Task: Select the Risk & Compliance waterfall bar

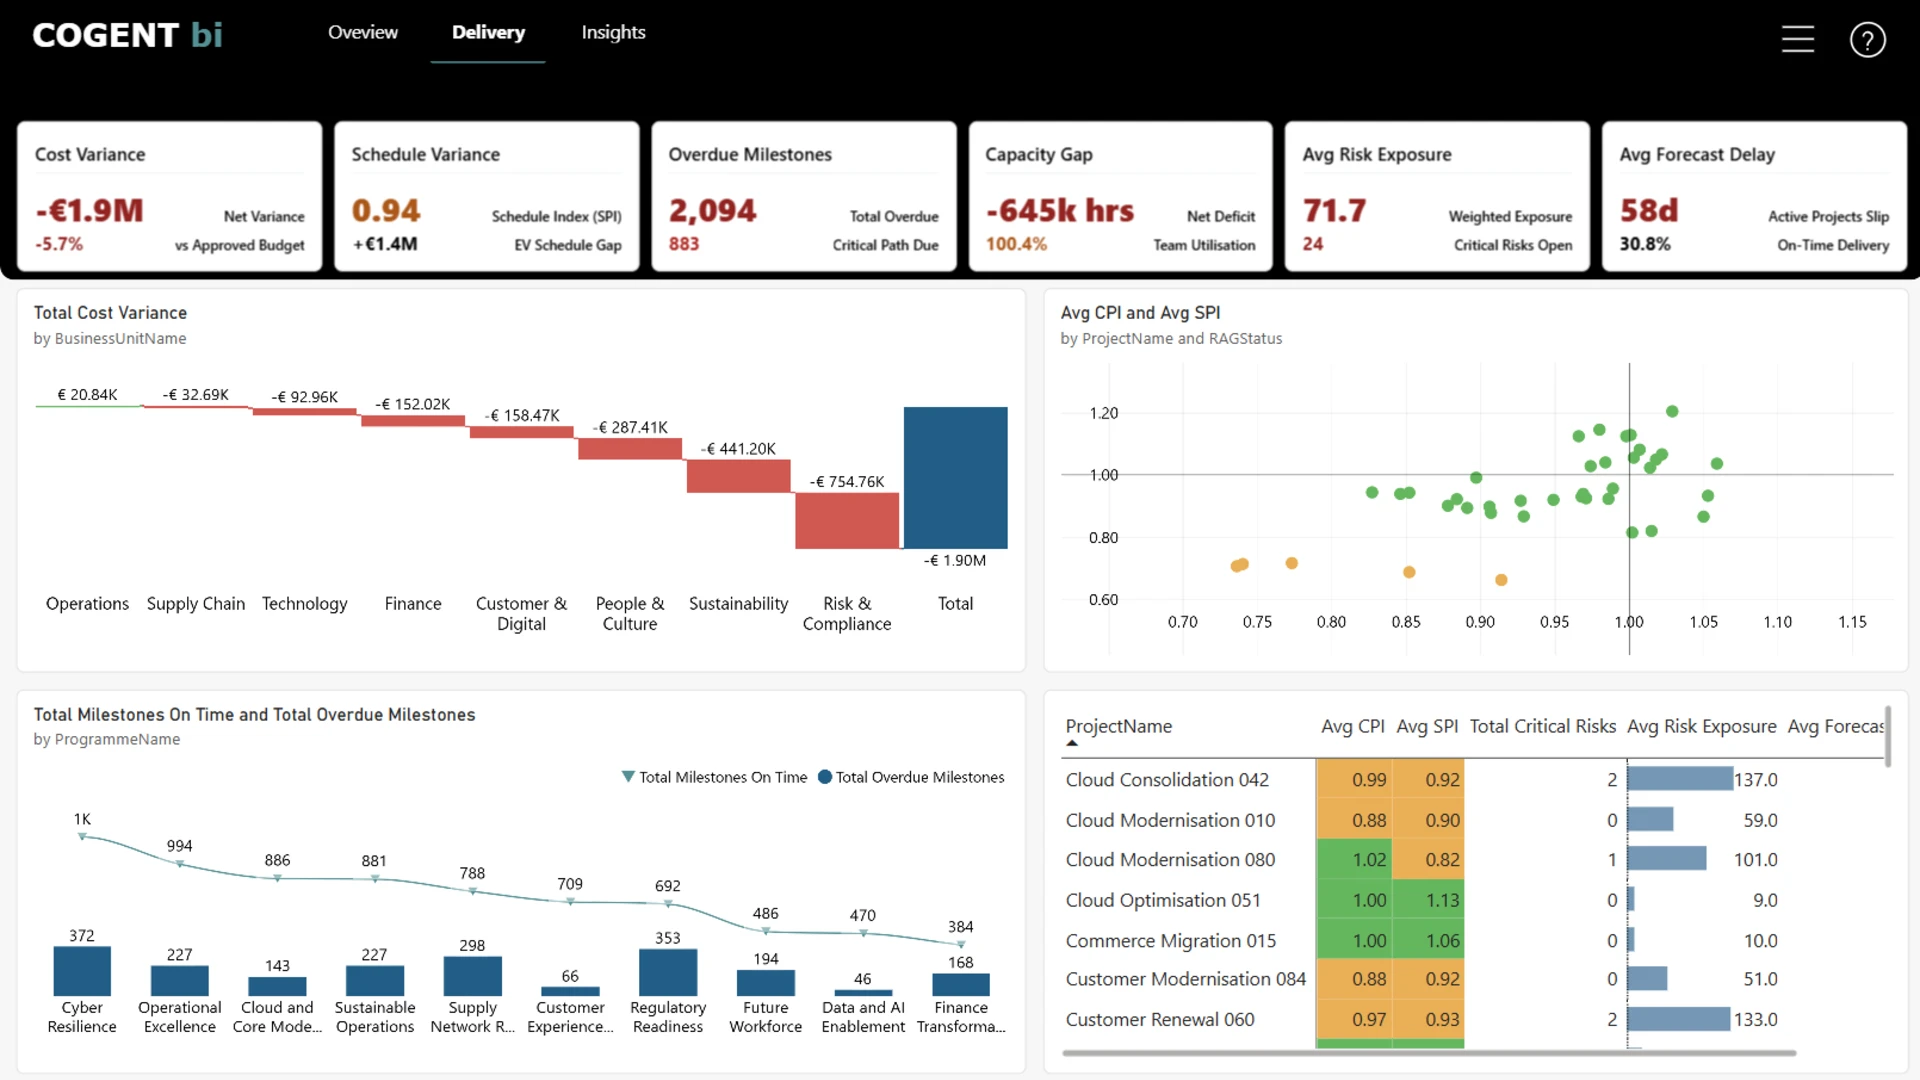Action: point(847,521)
